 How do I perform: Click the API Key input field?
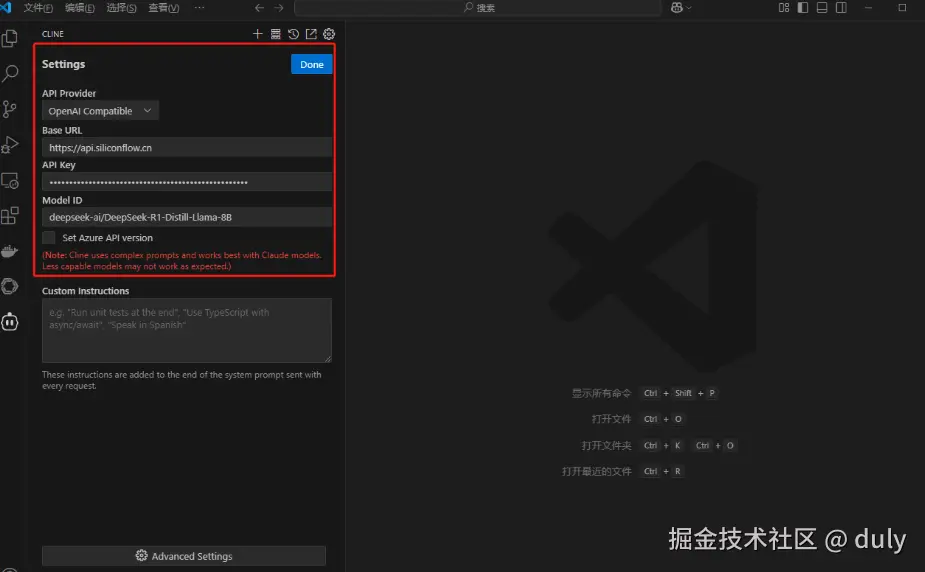tap(187, 182)
